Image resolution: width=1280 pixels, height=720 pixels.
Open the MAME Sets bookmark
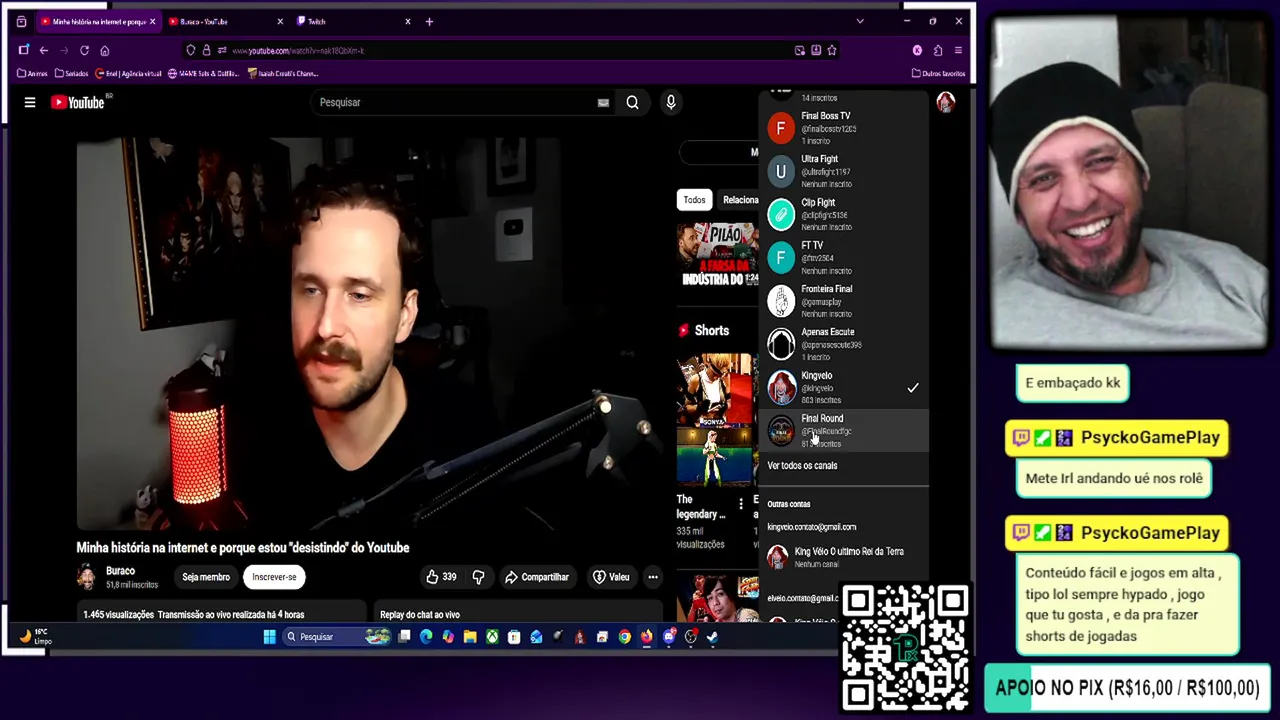pos(203,73)
